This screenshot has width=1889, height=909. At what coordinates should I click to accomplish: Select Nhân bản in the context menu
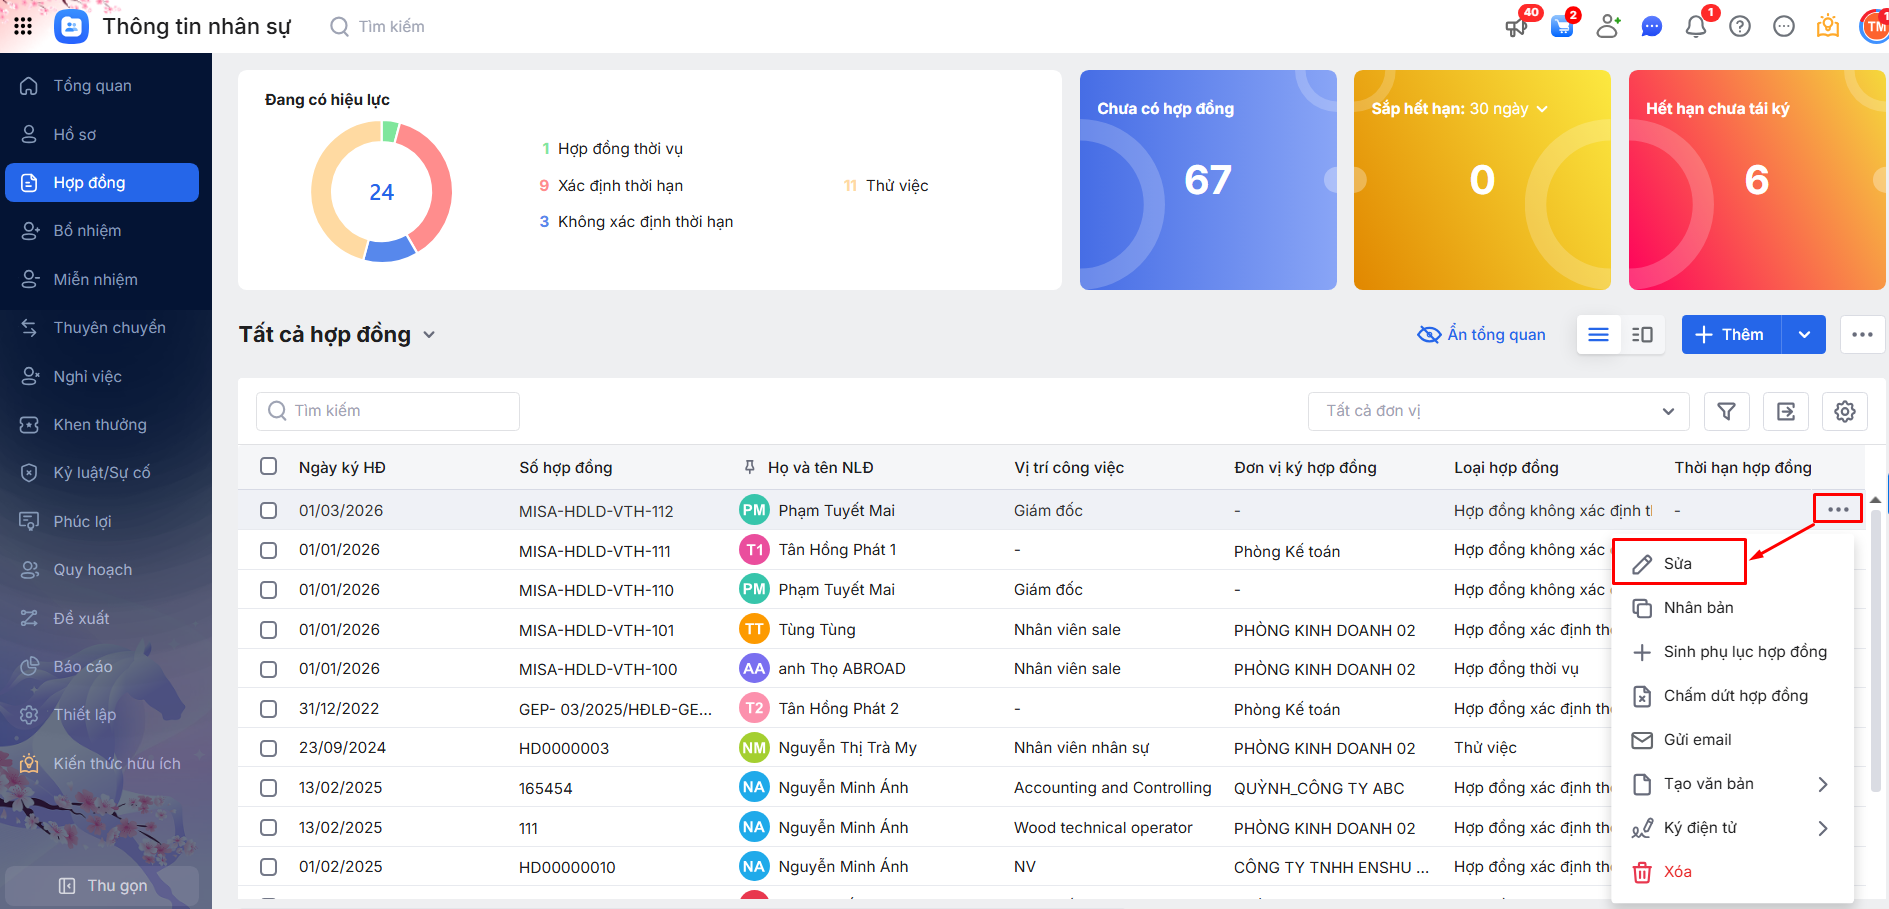pyautogui.click(x=1698, y=608)
